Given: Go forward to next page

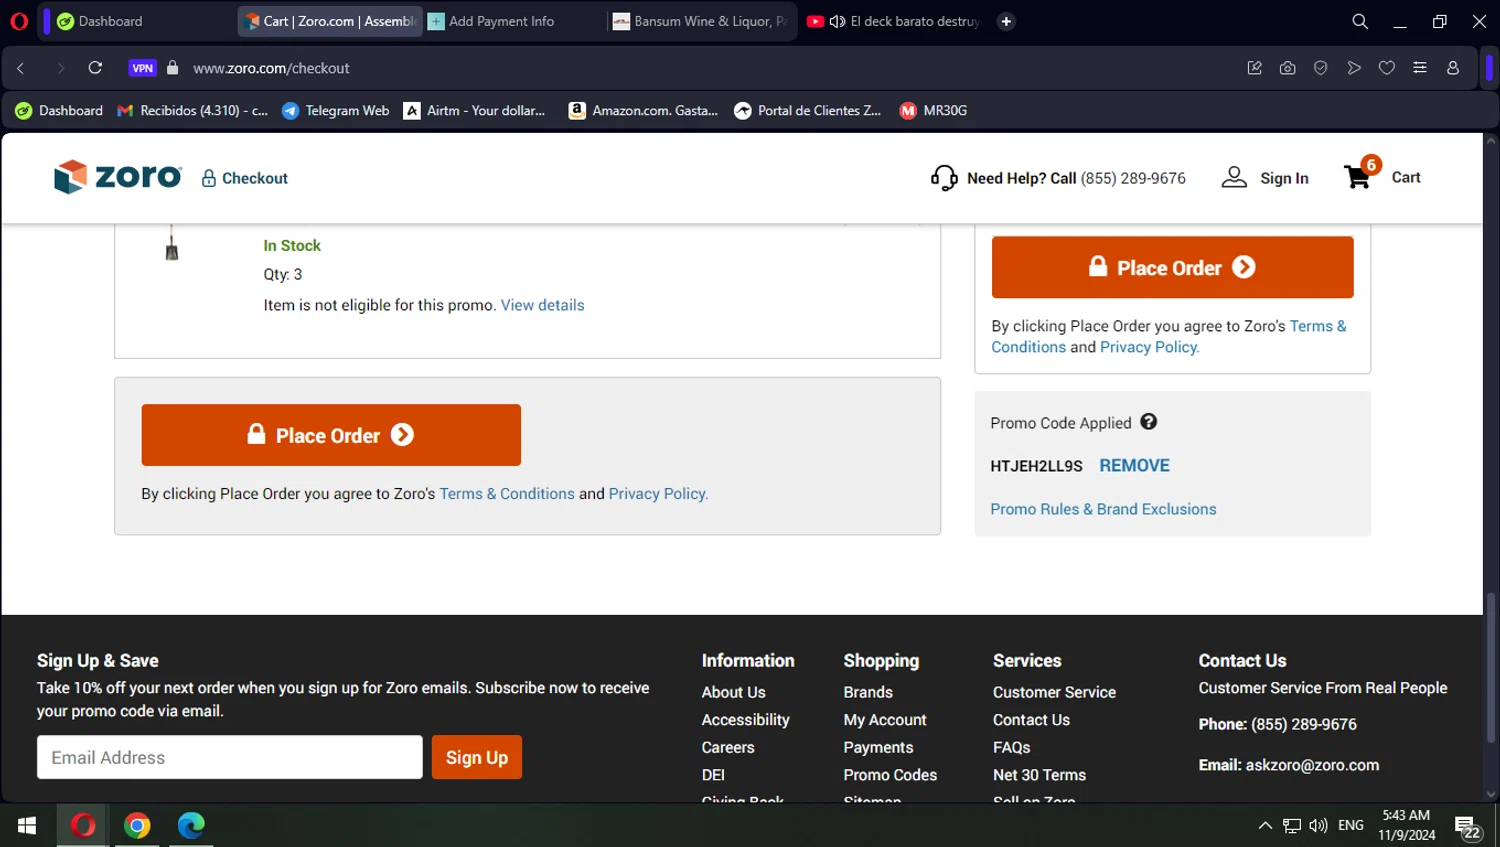Looking at the screenshot, I should click(x=60, y=68).
